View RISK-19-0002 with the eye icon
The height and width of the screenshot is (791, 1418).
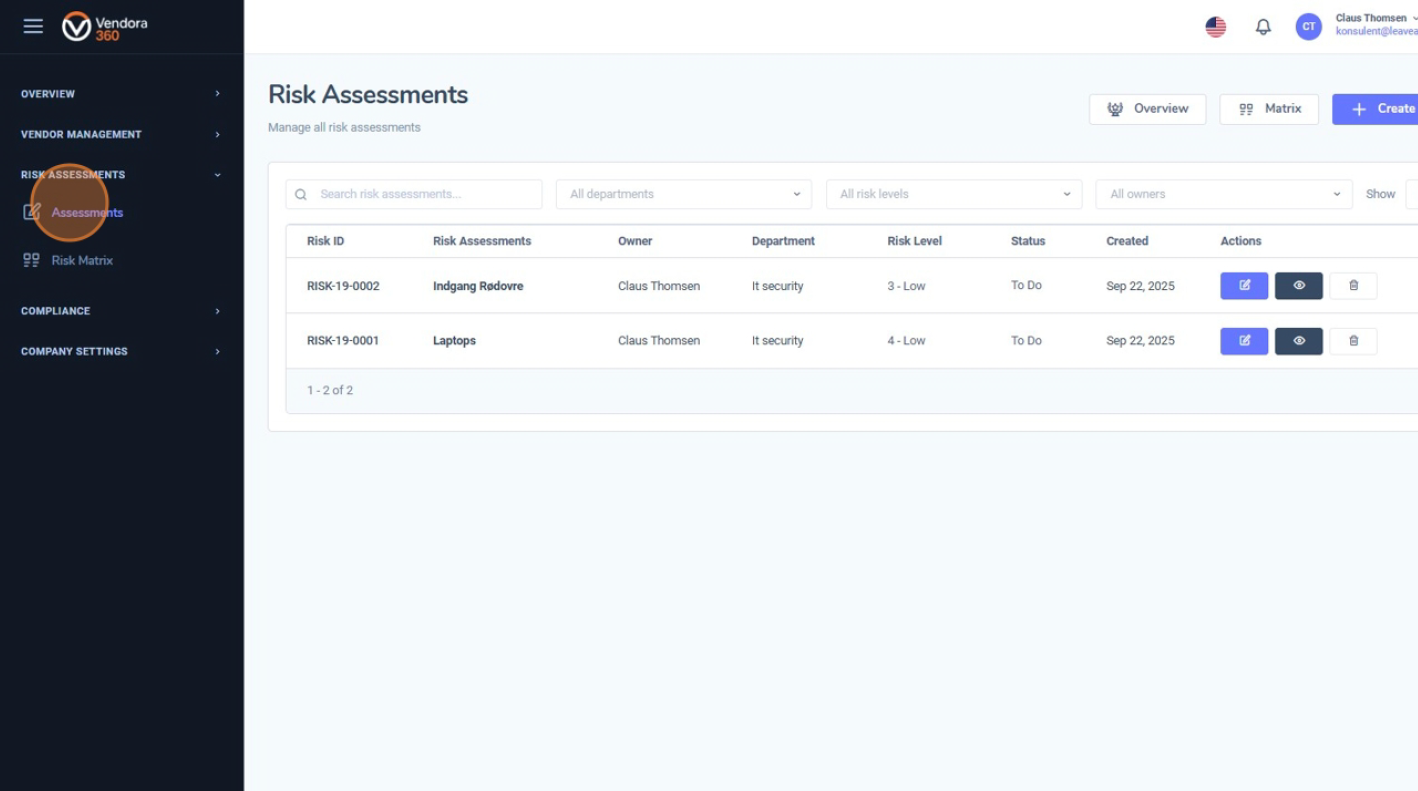1298,285
